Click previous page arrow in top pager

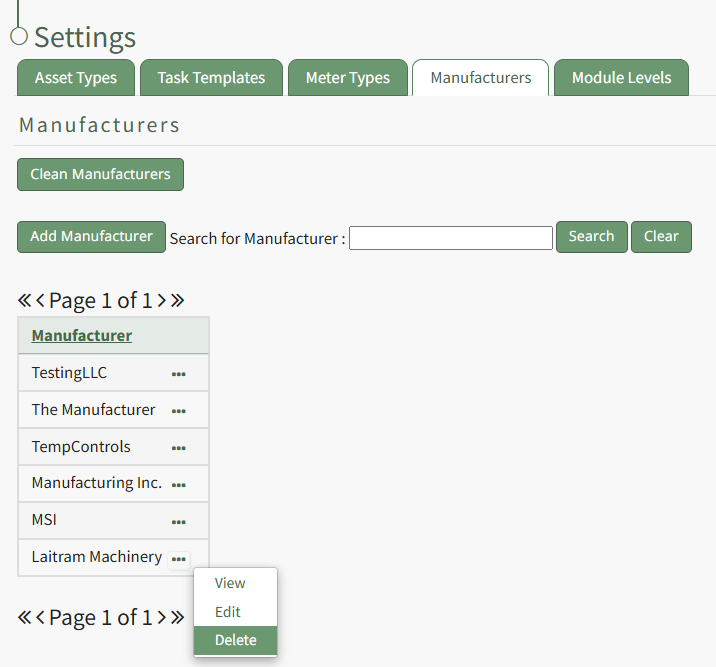coord(41,300)
